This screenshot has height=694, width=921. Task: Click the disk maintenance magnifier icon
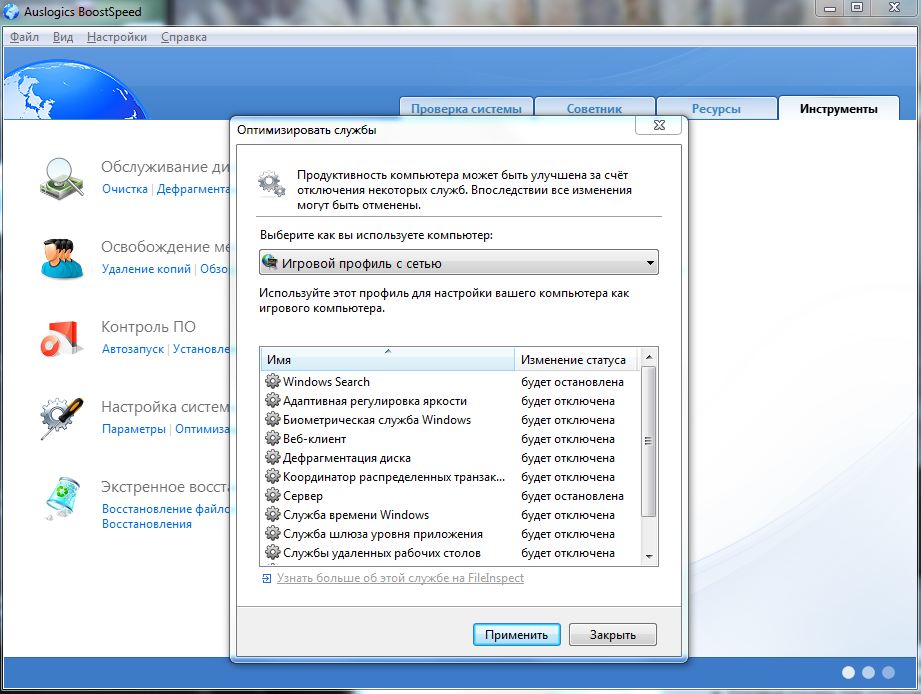(x=62, y=178)
